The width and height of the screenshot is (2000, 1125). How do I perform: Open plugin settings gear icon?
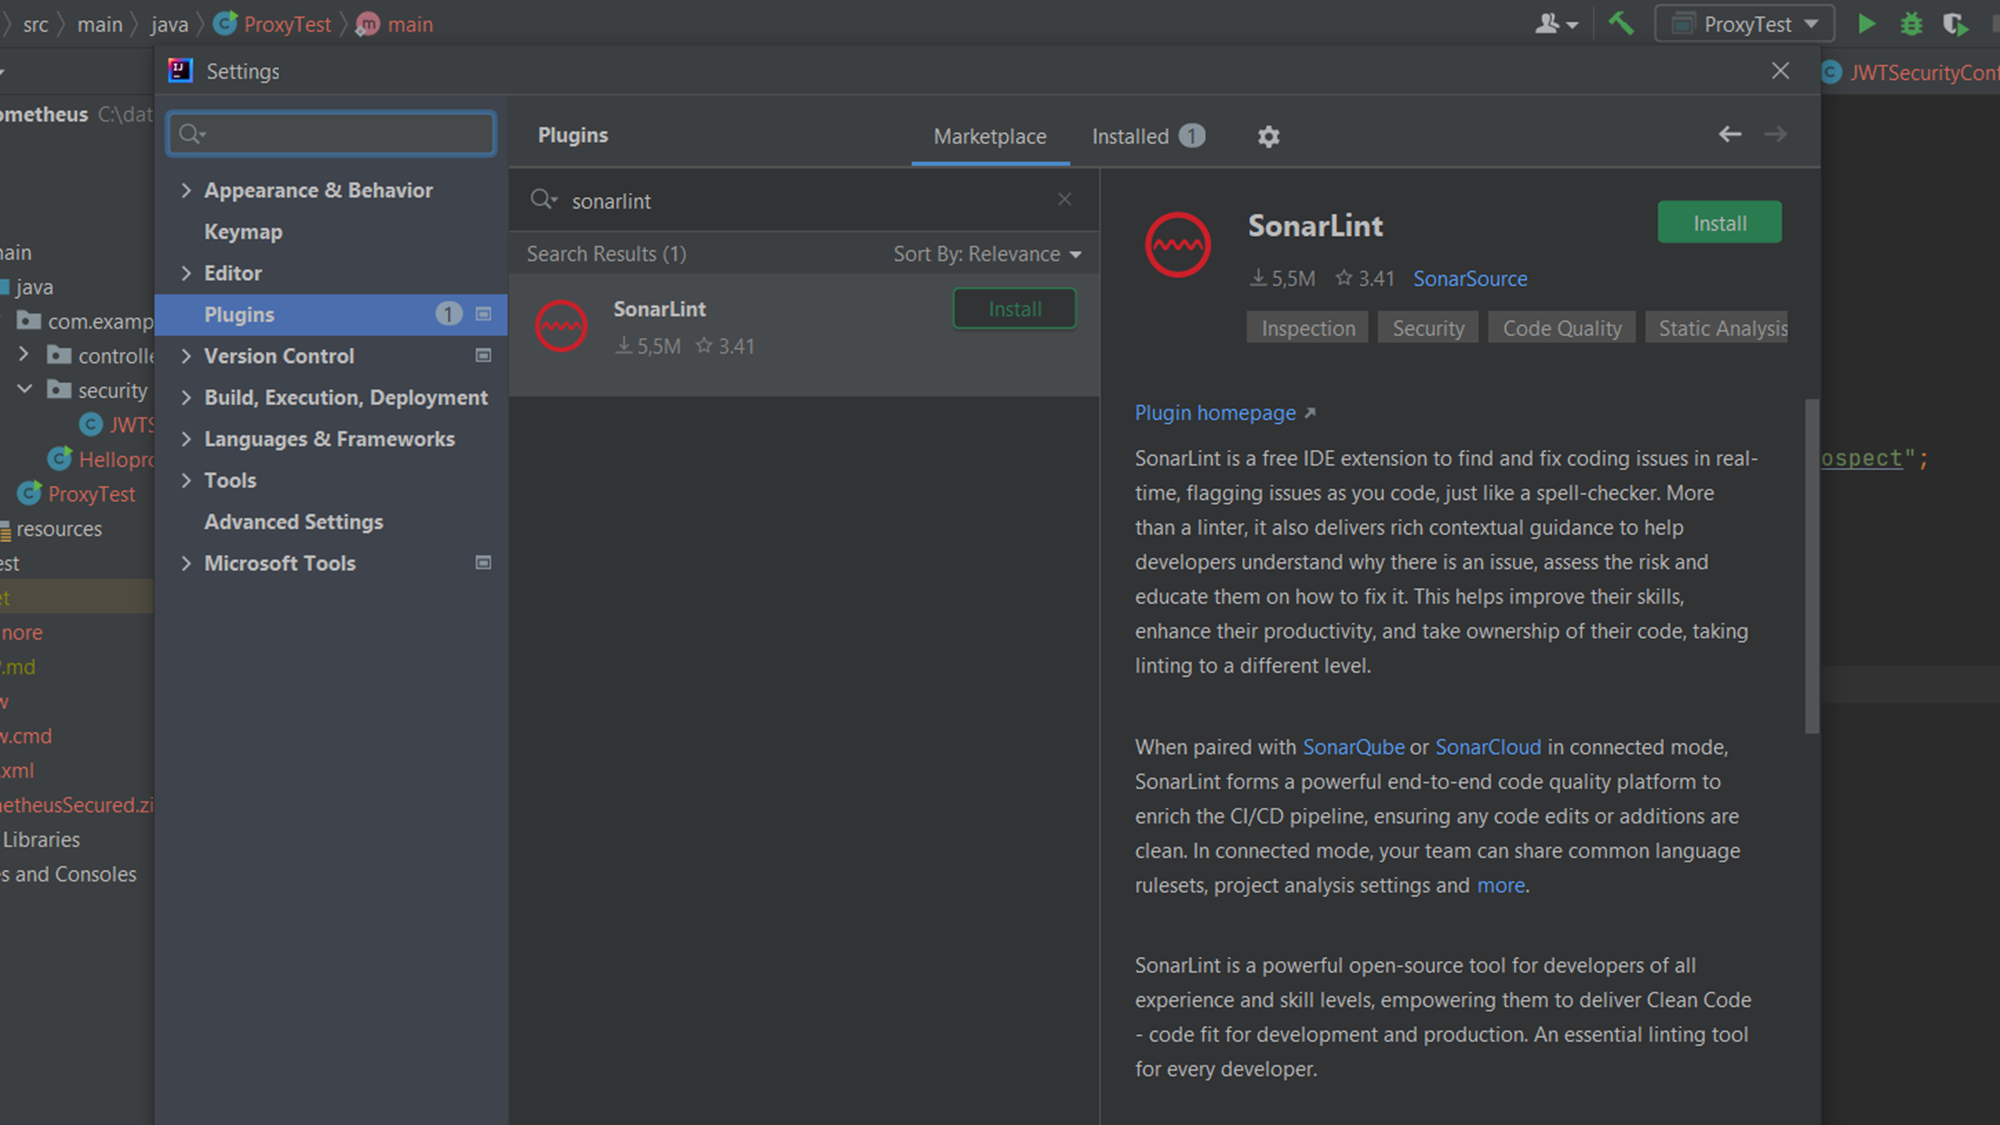point(1268,136)
